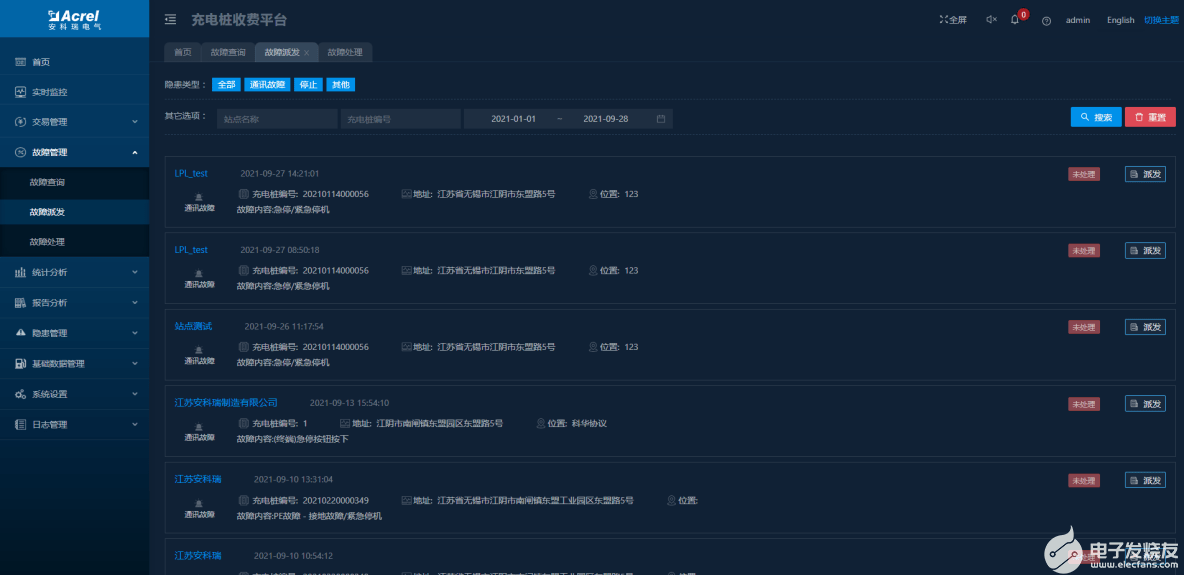This screenshot has width=1184, height=575.
Task: Dispatch the LPL_test 08:50:18 fault via 派发
Action: (x=1145, y=250)
